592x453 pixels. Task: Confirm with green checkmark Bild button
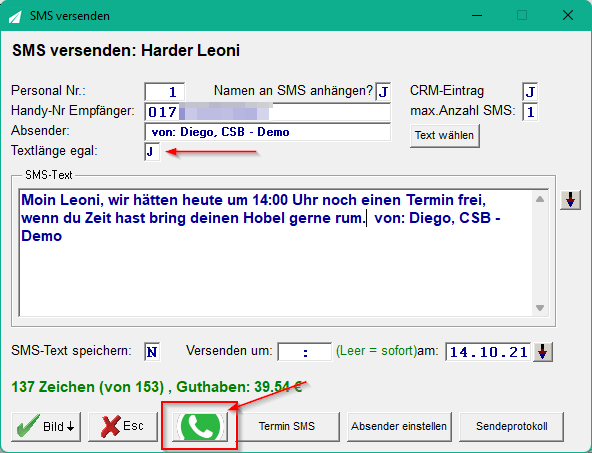coord(46,427)
